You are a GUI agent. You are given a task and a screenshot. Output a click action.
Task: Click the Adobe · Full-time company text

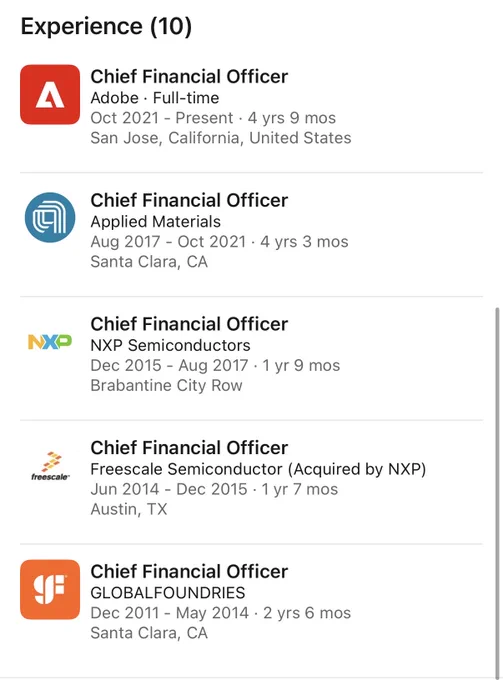(155, 98)
